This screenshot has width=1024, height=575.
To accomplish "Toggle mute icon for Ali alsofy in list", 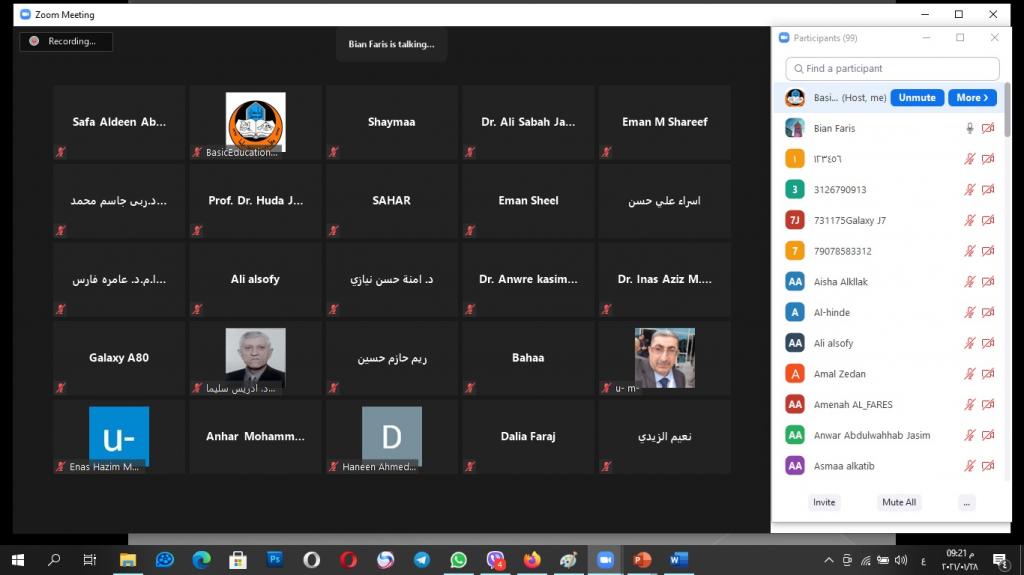I will 968,343.
